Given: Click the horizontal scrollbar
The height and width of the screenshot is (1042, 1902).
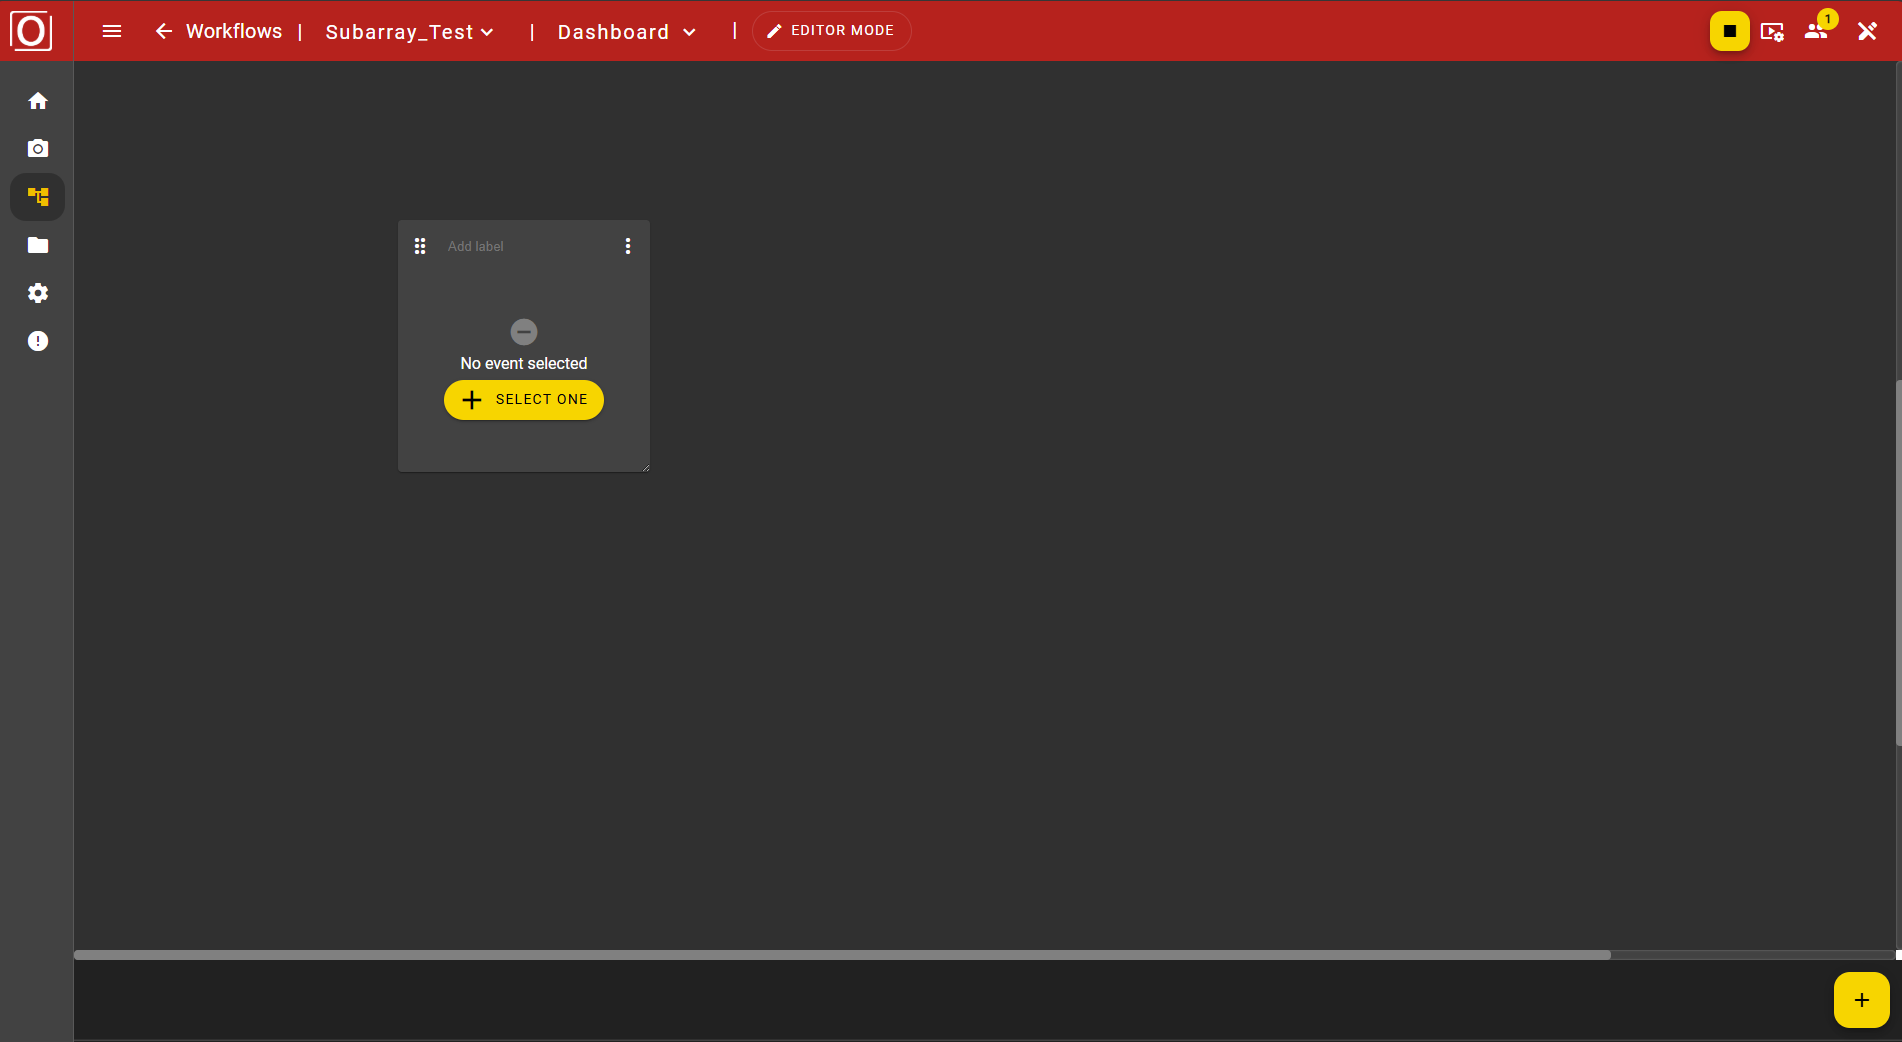Looking at the screenshot, I should [x=842, y=955].
